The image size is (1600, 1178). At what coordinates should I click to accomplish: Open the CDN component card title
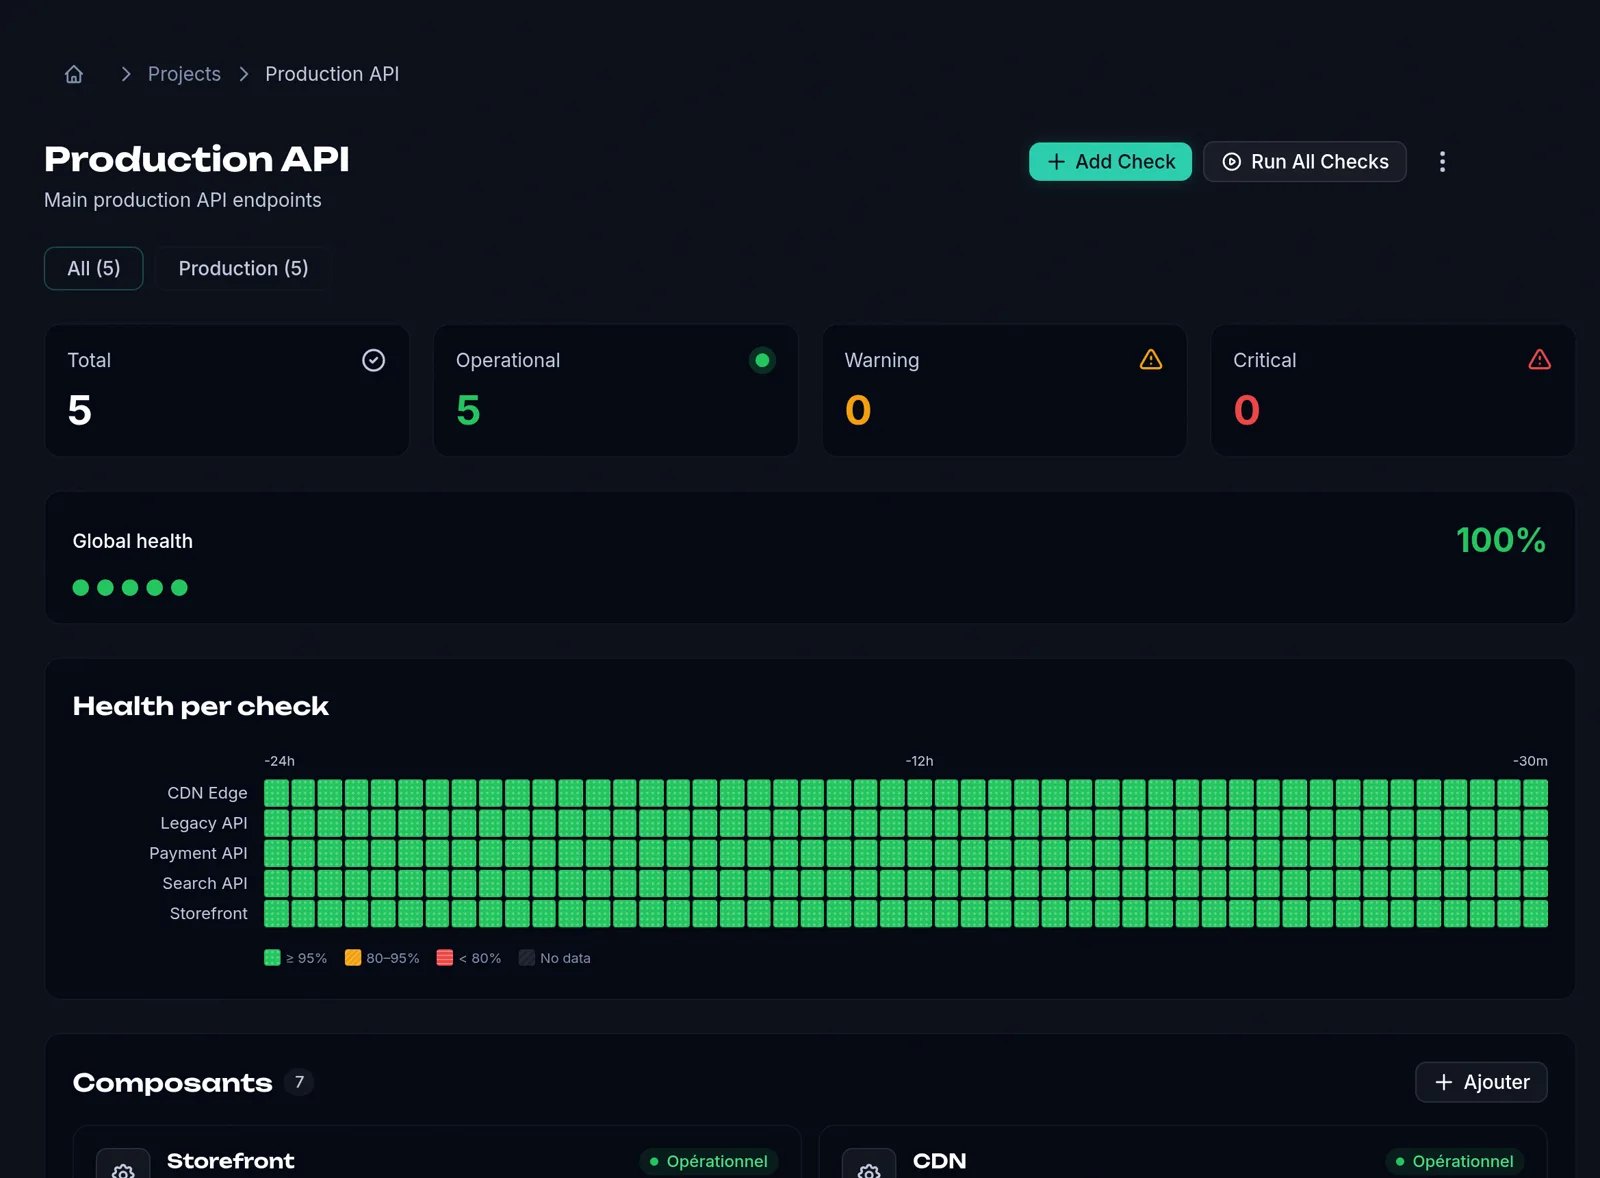(x=940, y=1161)
